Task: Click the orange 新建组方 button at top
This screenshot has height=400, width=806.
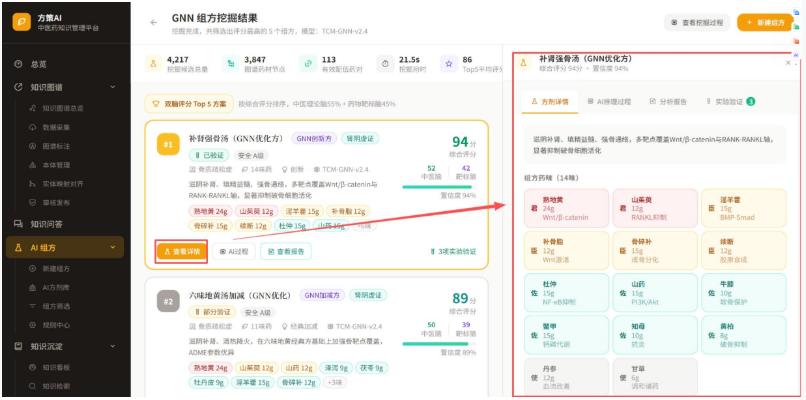Action: [x=765, y=23]
